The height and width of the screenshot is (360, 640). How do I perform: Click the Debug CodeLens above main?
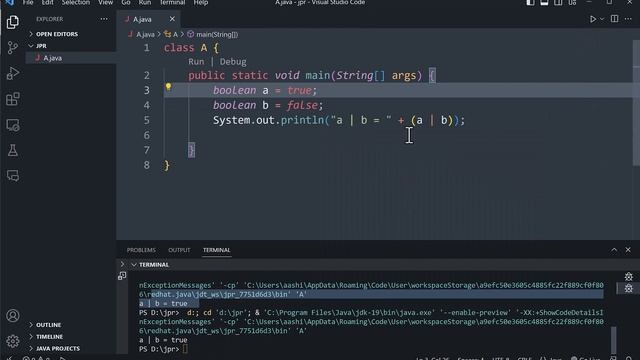(x=233, y=62)
